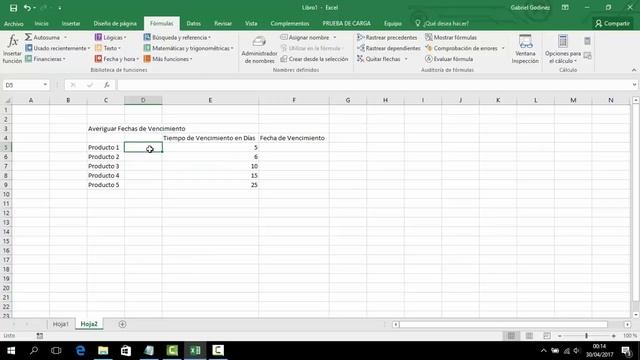The height and width of the screenshot is (360, 640).
Task: Open Búsqueda y referencia functions
Action: point(177,37)
